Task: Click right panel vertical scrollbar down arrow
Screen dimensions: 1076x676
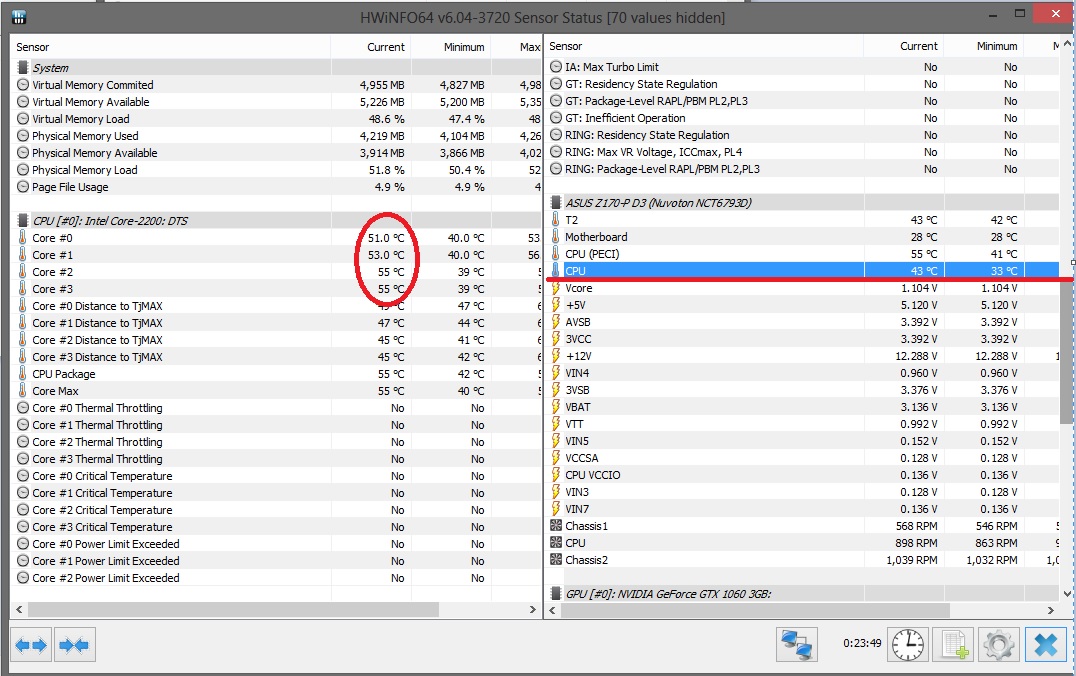Action: tap(1067, 594)
